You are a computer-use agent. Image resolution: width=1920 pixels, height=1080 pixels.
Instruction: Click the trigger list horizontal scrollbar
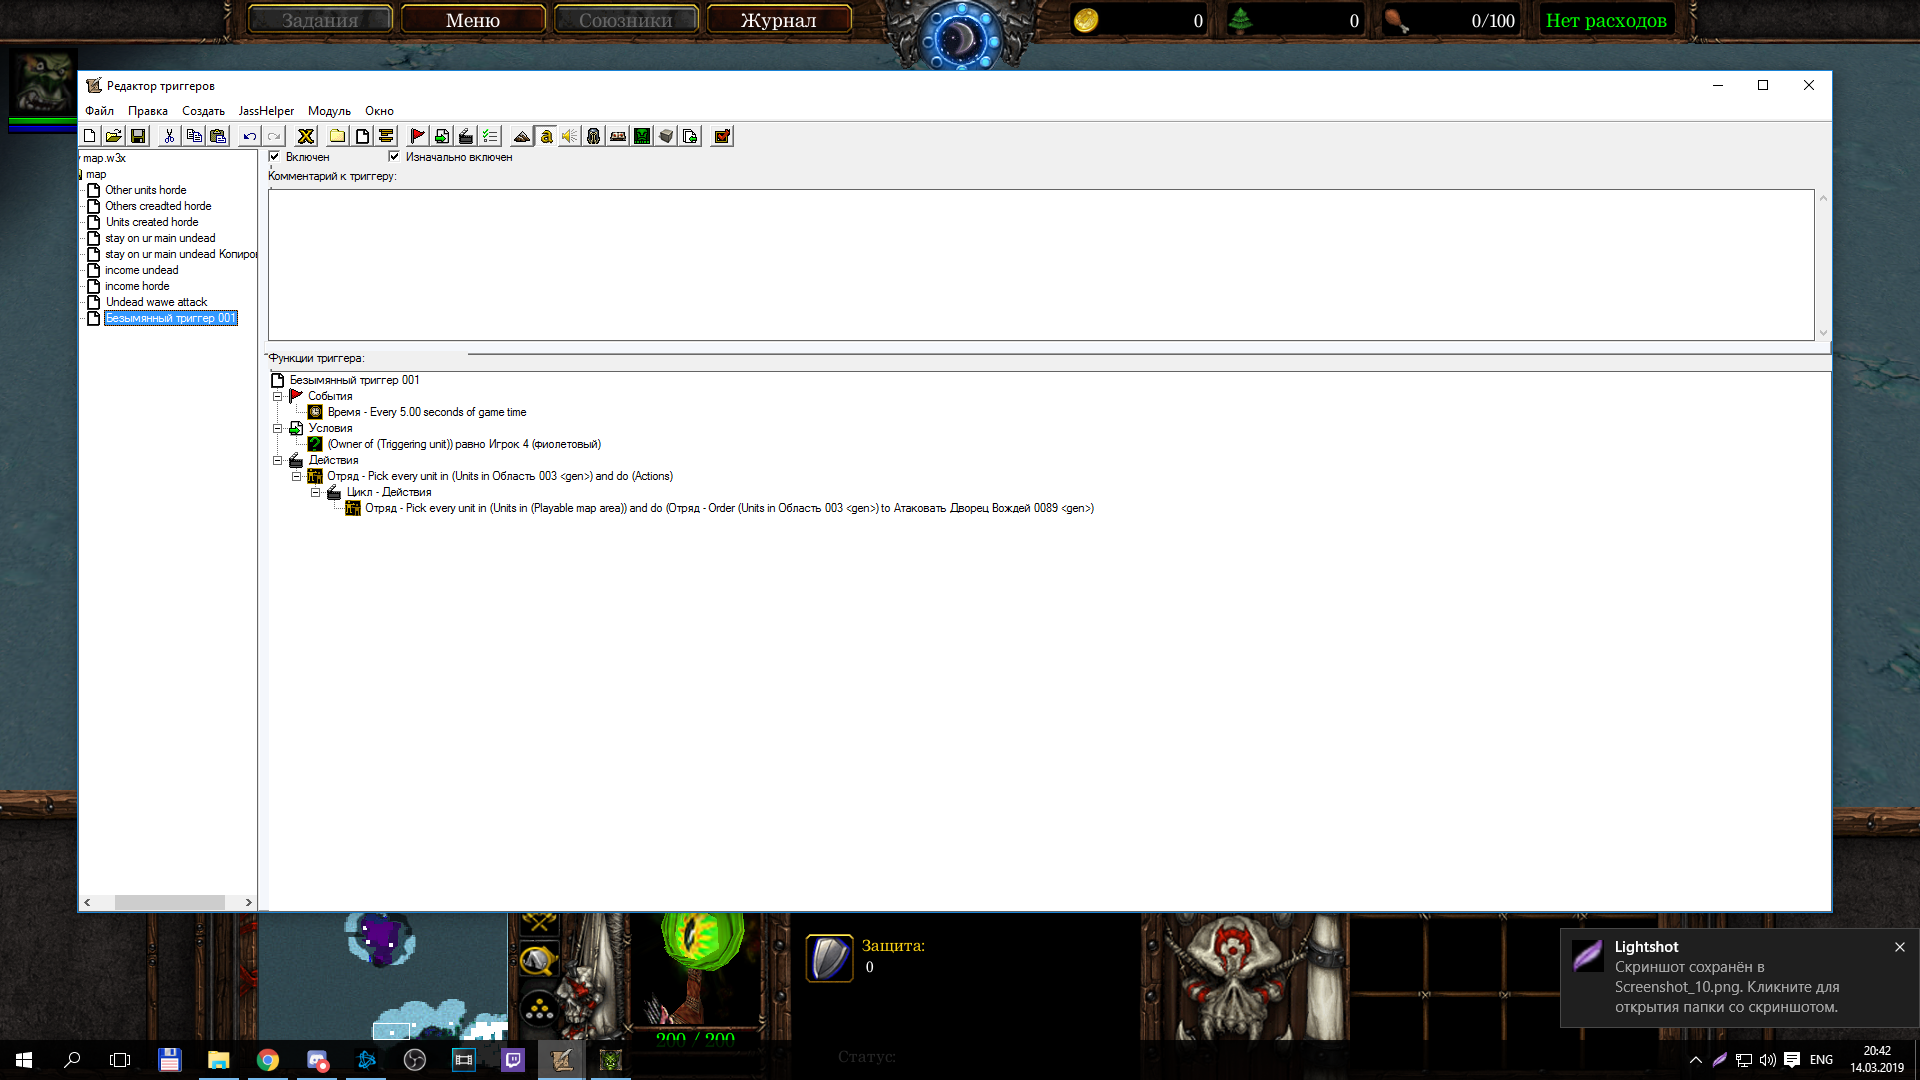click(169, 902)
